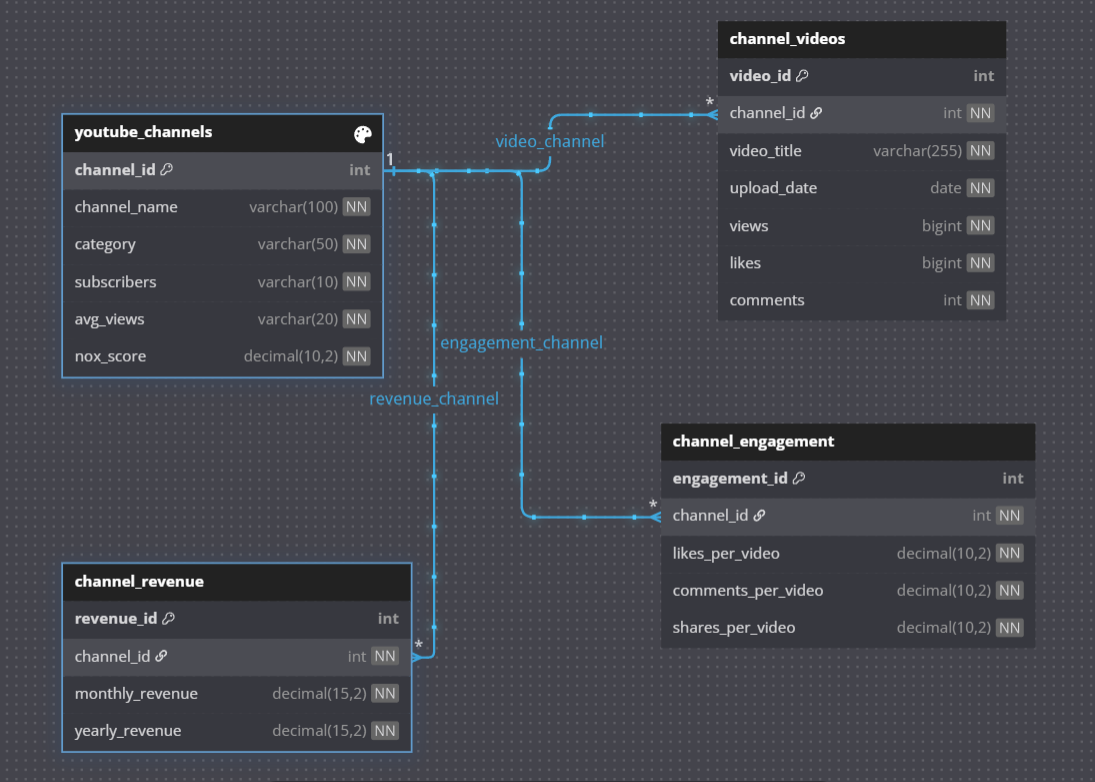Select the views field in channel_videos
The height and width of the screenshot is (782, 1095).
862,226
